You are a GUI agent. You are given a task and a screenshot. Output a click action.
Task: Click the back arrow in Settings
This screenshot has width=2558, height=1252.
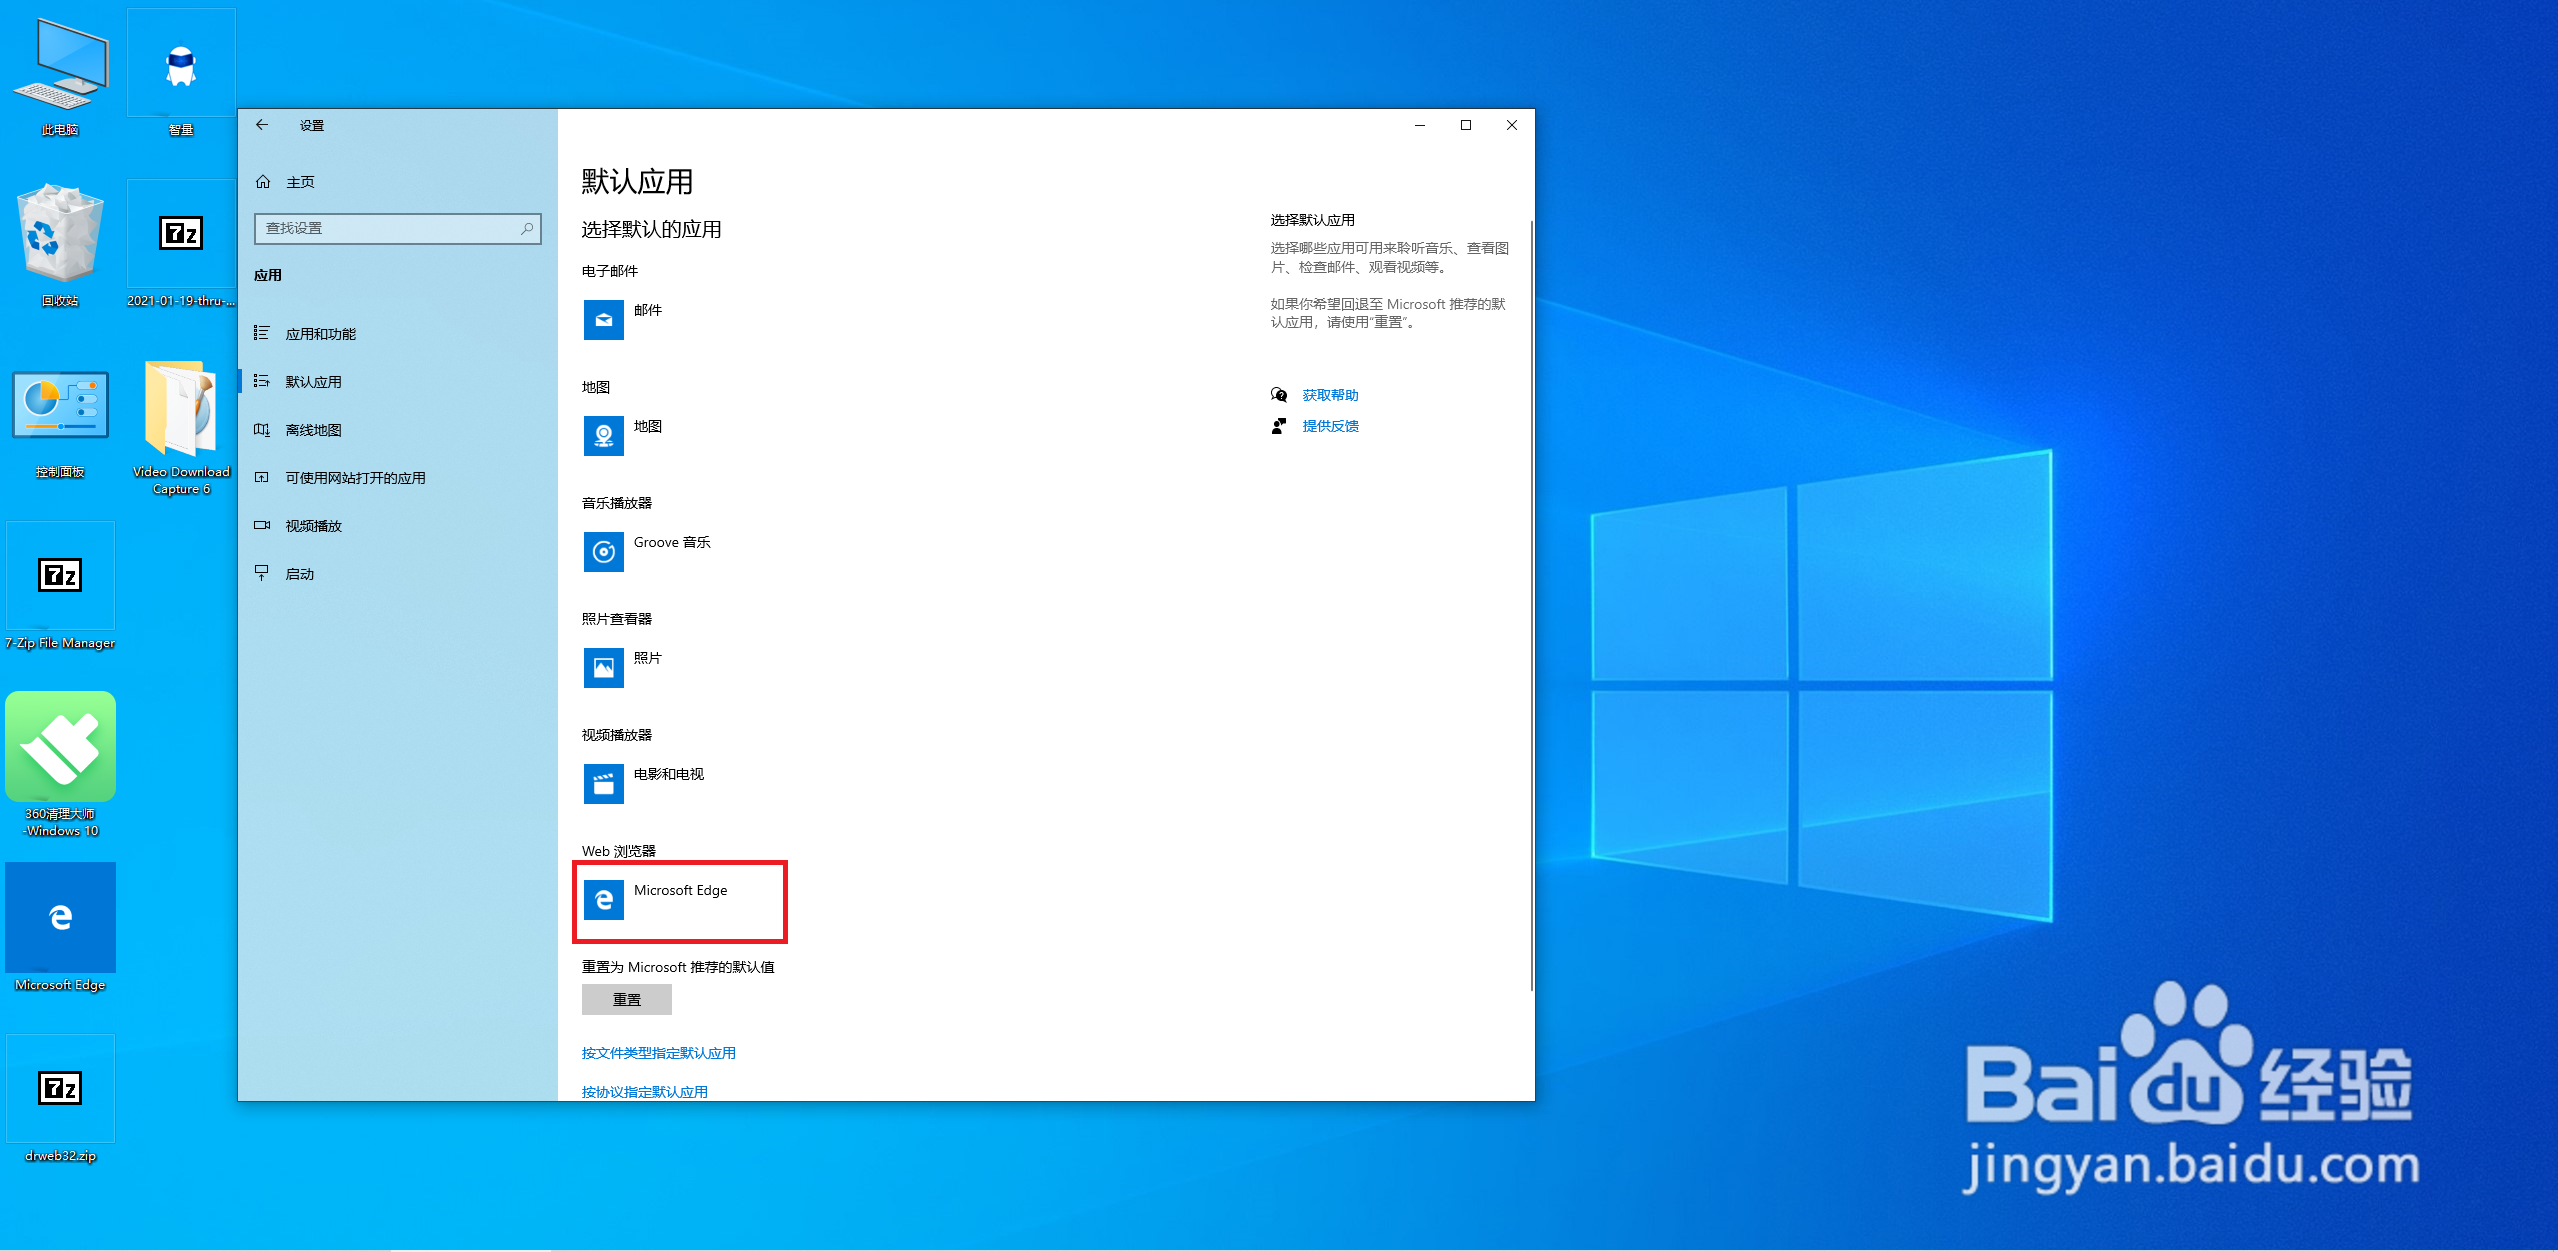click(x=262, y=125)
